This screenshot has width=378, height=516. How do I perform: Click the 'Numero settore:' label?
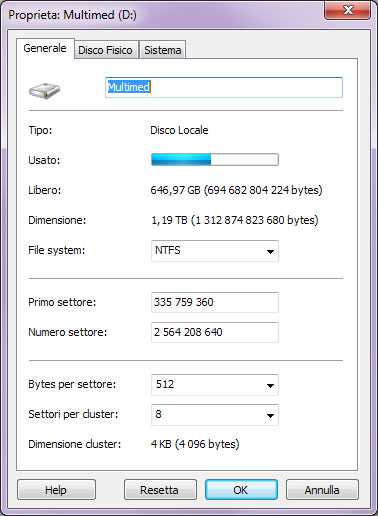click(x=68, y=332)
